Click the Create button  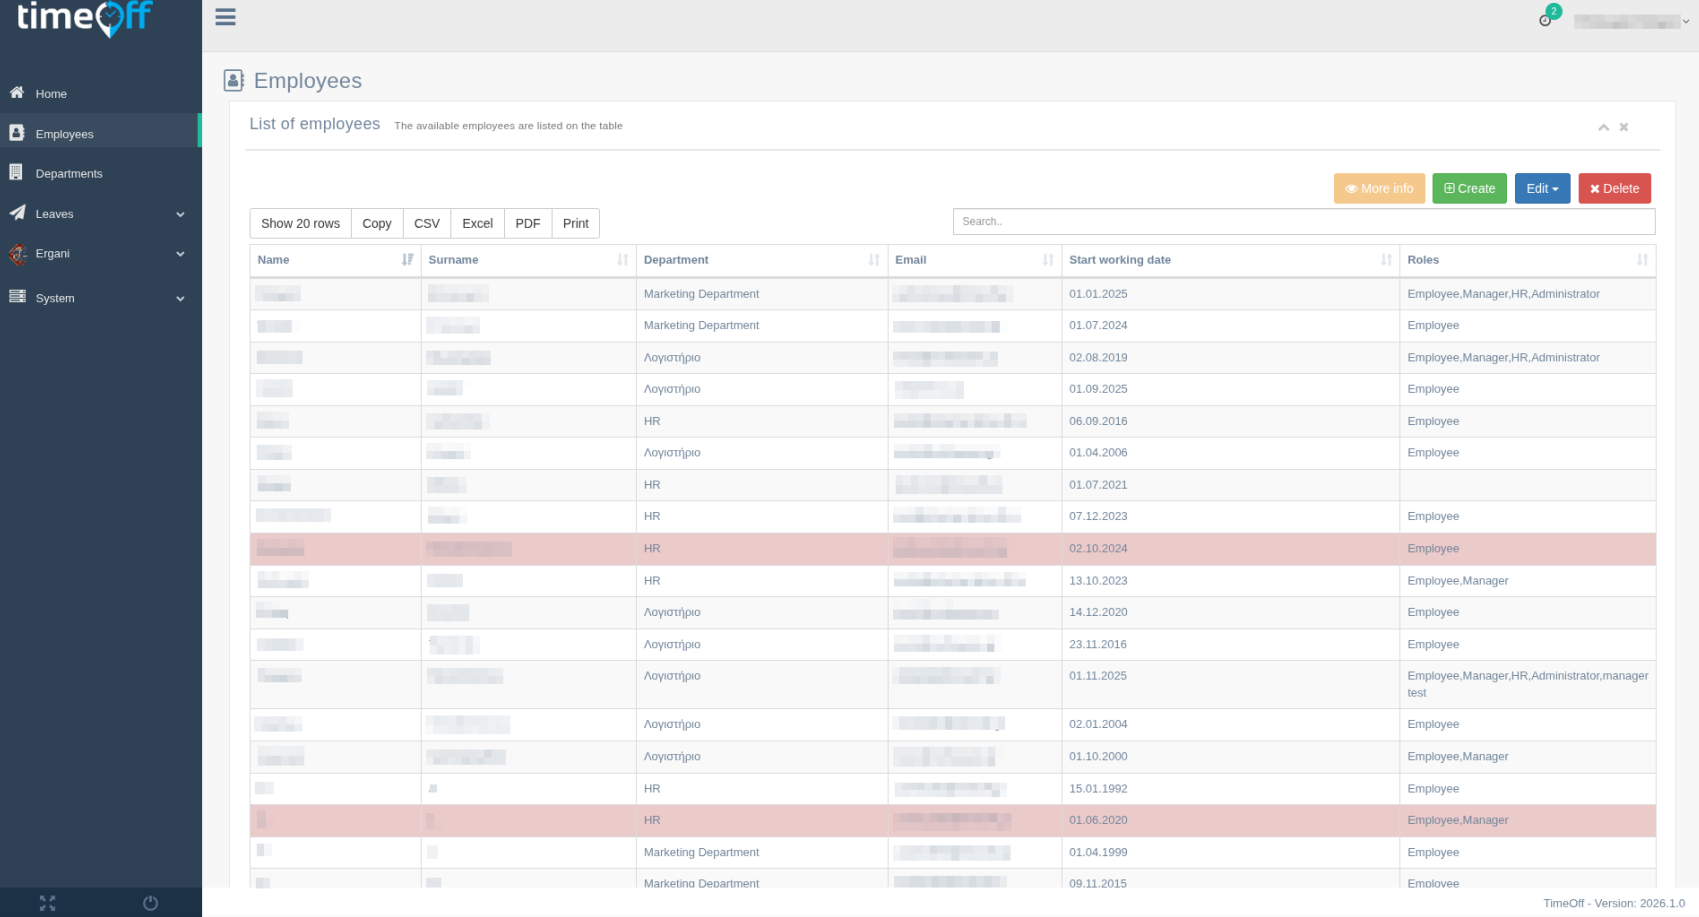pyautogui.click(x=1469, y=188)
